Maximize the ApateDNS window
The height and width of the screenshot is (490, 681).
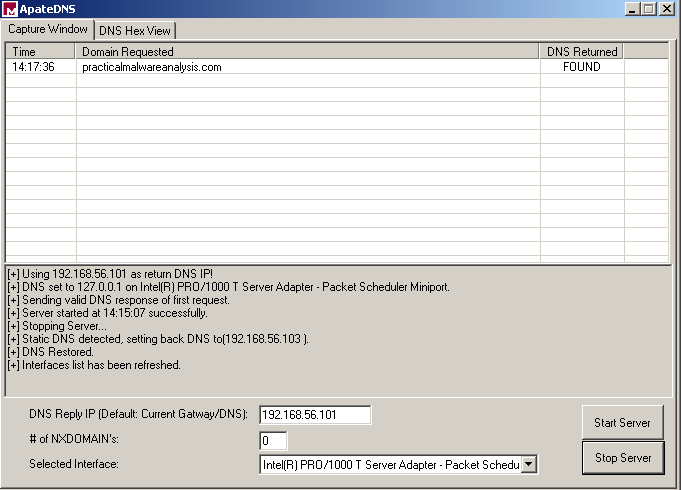649,9
